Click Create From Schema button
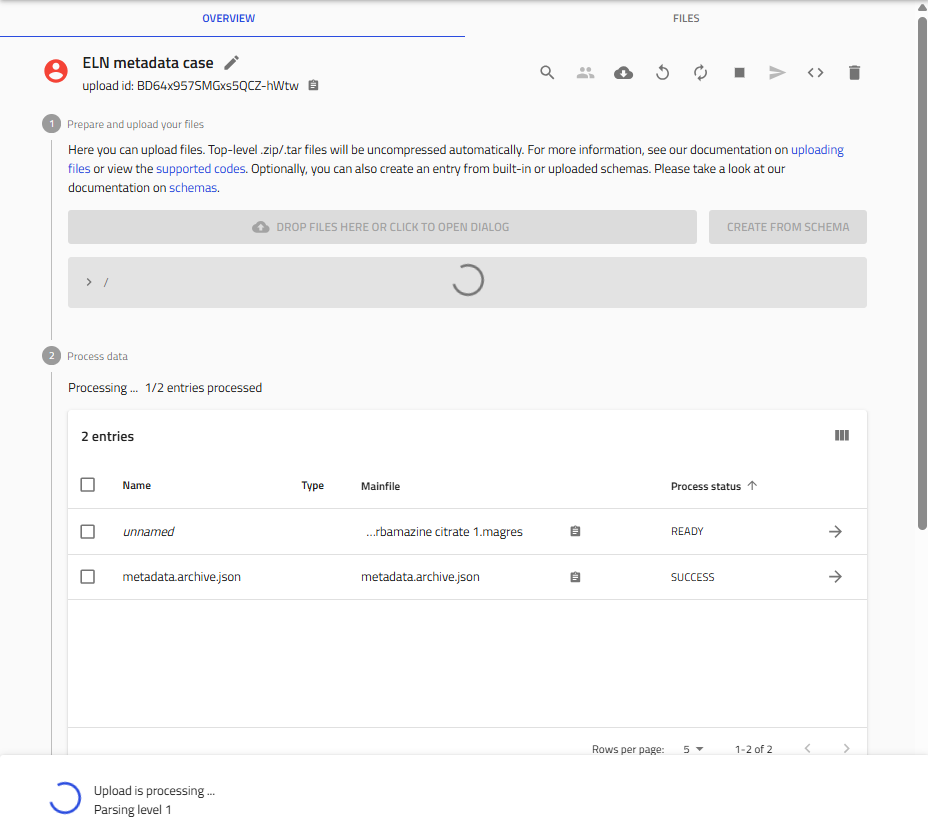Screen dimensions: 928x838 [x=788, y=227]
